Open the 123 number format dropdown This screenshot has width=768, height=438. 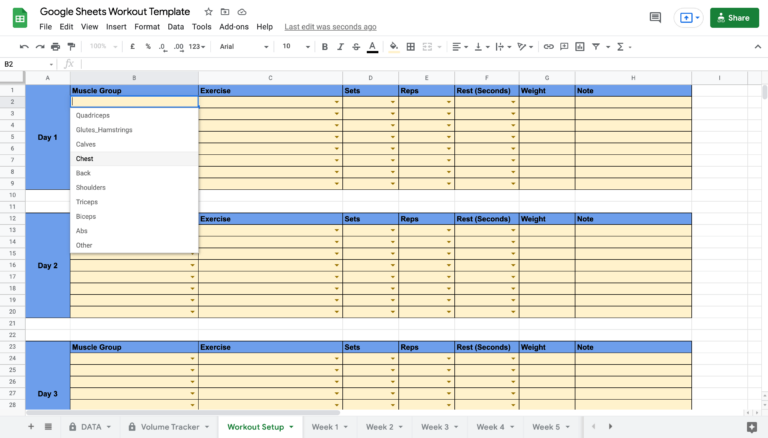coord(197,47)
